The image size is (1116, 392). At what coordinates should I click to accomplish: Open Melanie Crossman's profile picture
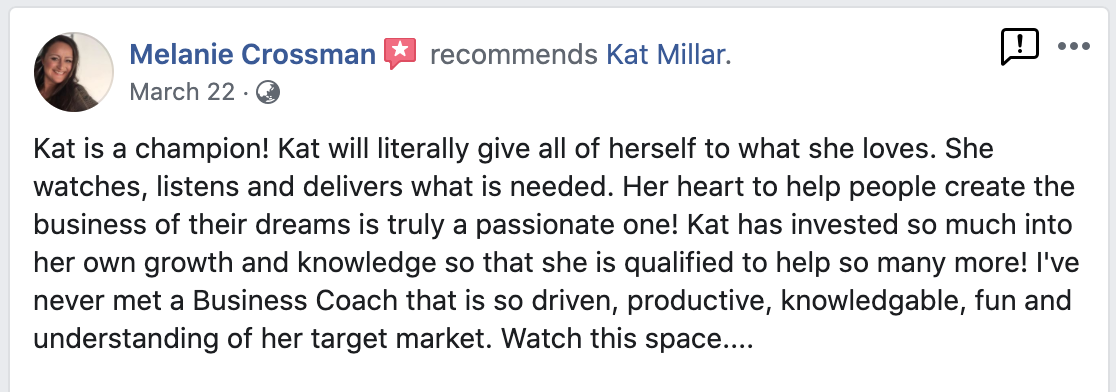pyautogui.click(x=73, y=72)
